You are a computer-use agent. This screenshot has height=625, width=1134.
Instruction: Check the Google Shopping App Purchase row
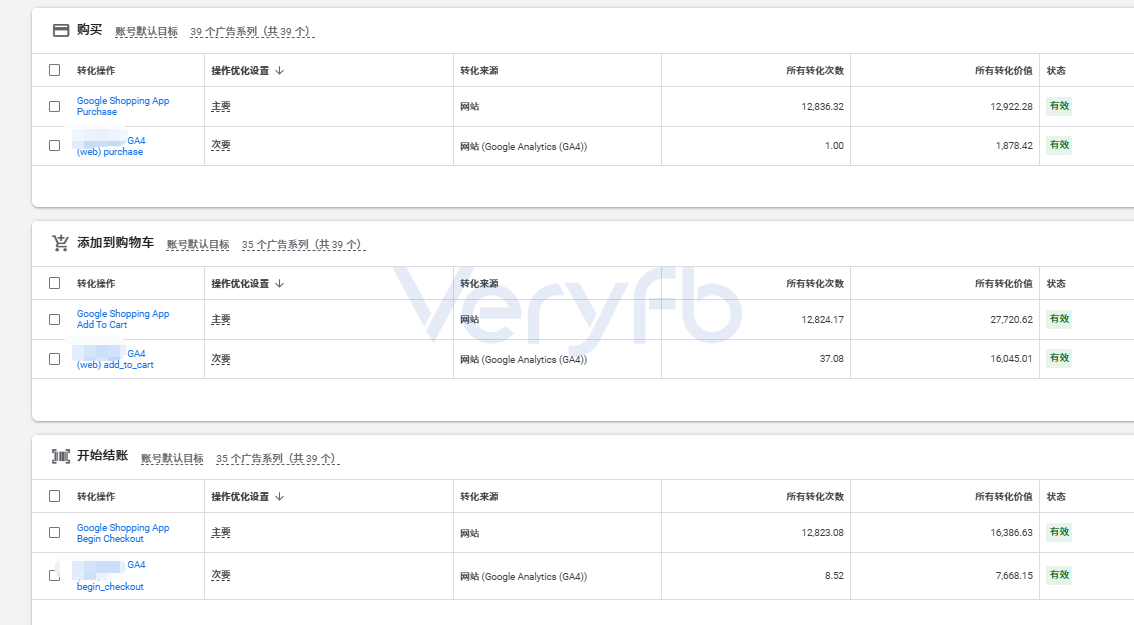[54, 106]
